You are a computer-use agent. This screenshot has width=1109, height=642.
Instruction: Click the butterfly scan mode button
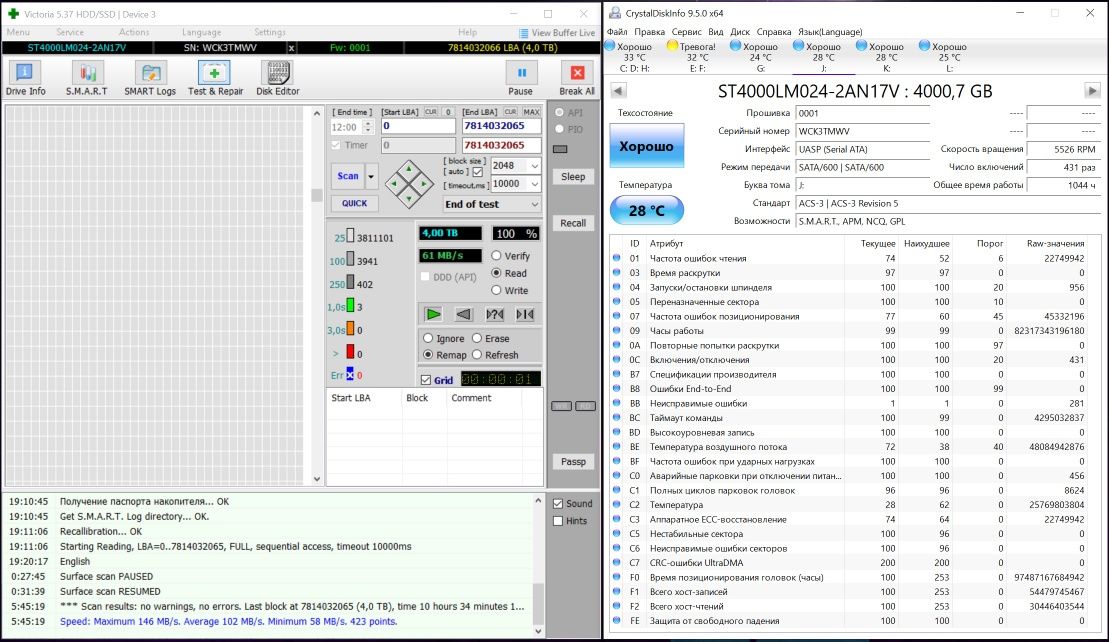(525, 314)
